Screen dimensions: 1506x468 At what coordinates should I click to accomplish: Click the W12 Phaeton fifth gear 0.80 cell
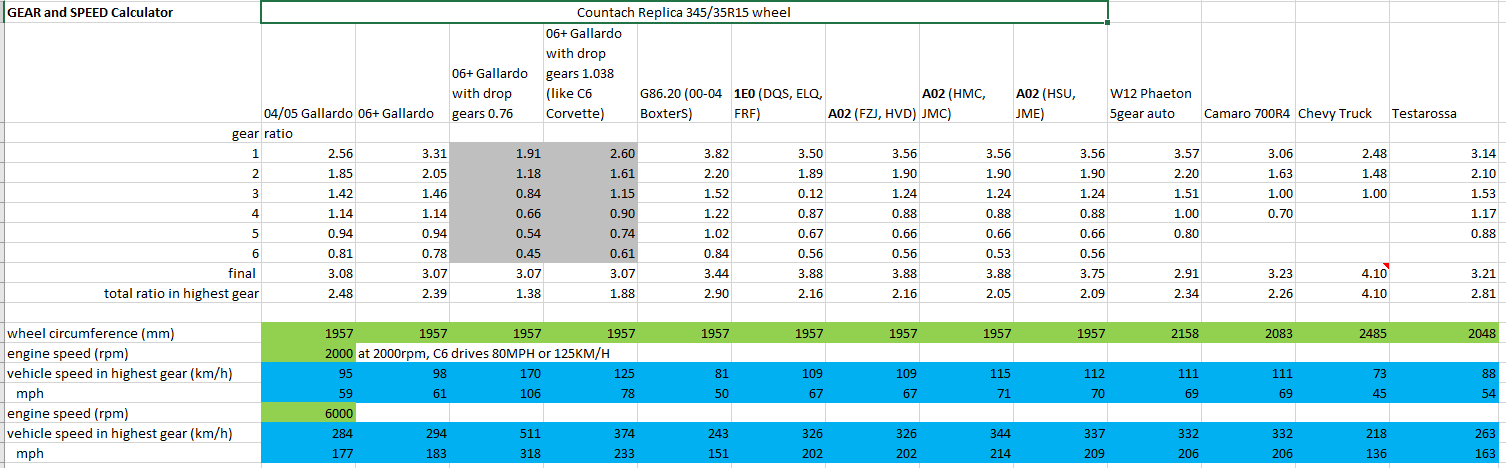[x=1154, y=233]
